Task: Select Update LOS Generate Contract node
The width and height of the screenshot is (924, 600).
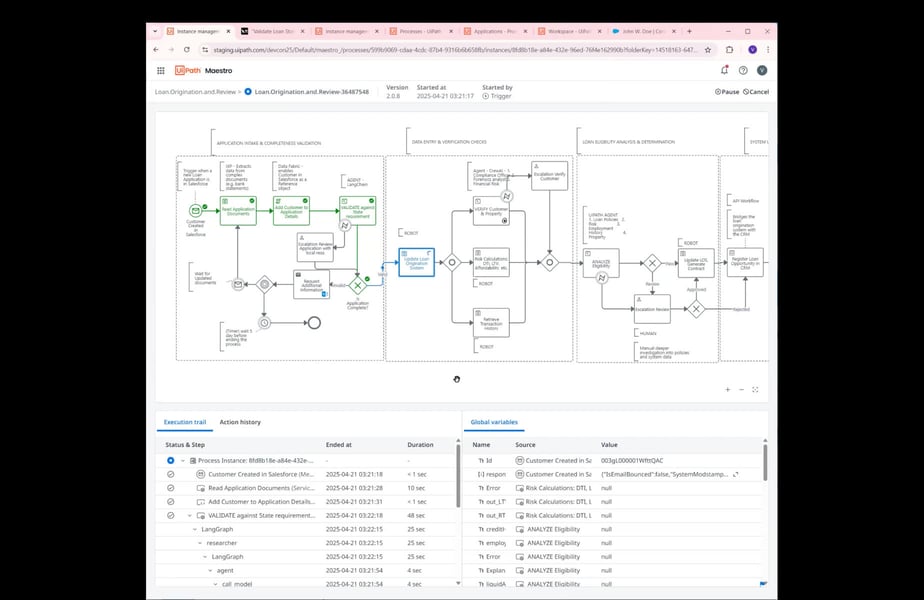Action: tap(696, 263)
